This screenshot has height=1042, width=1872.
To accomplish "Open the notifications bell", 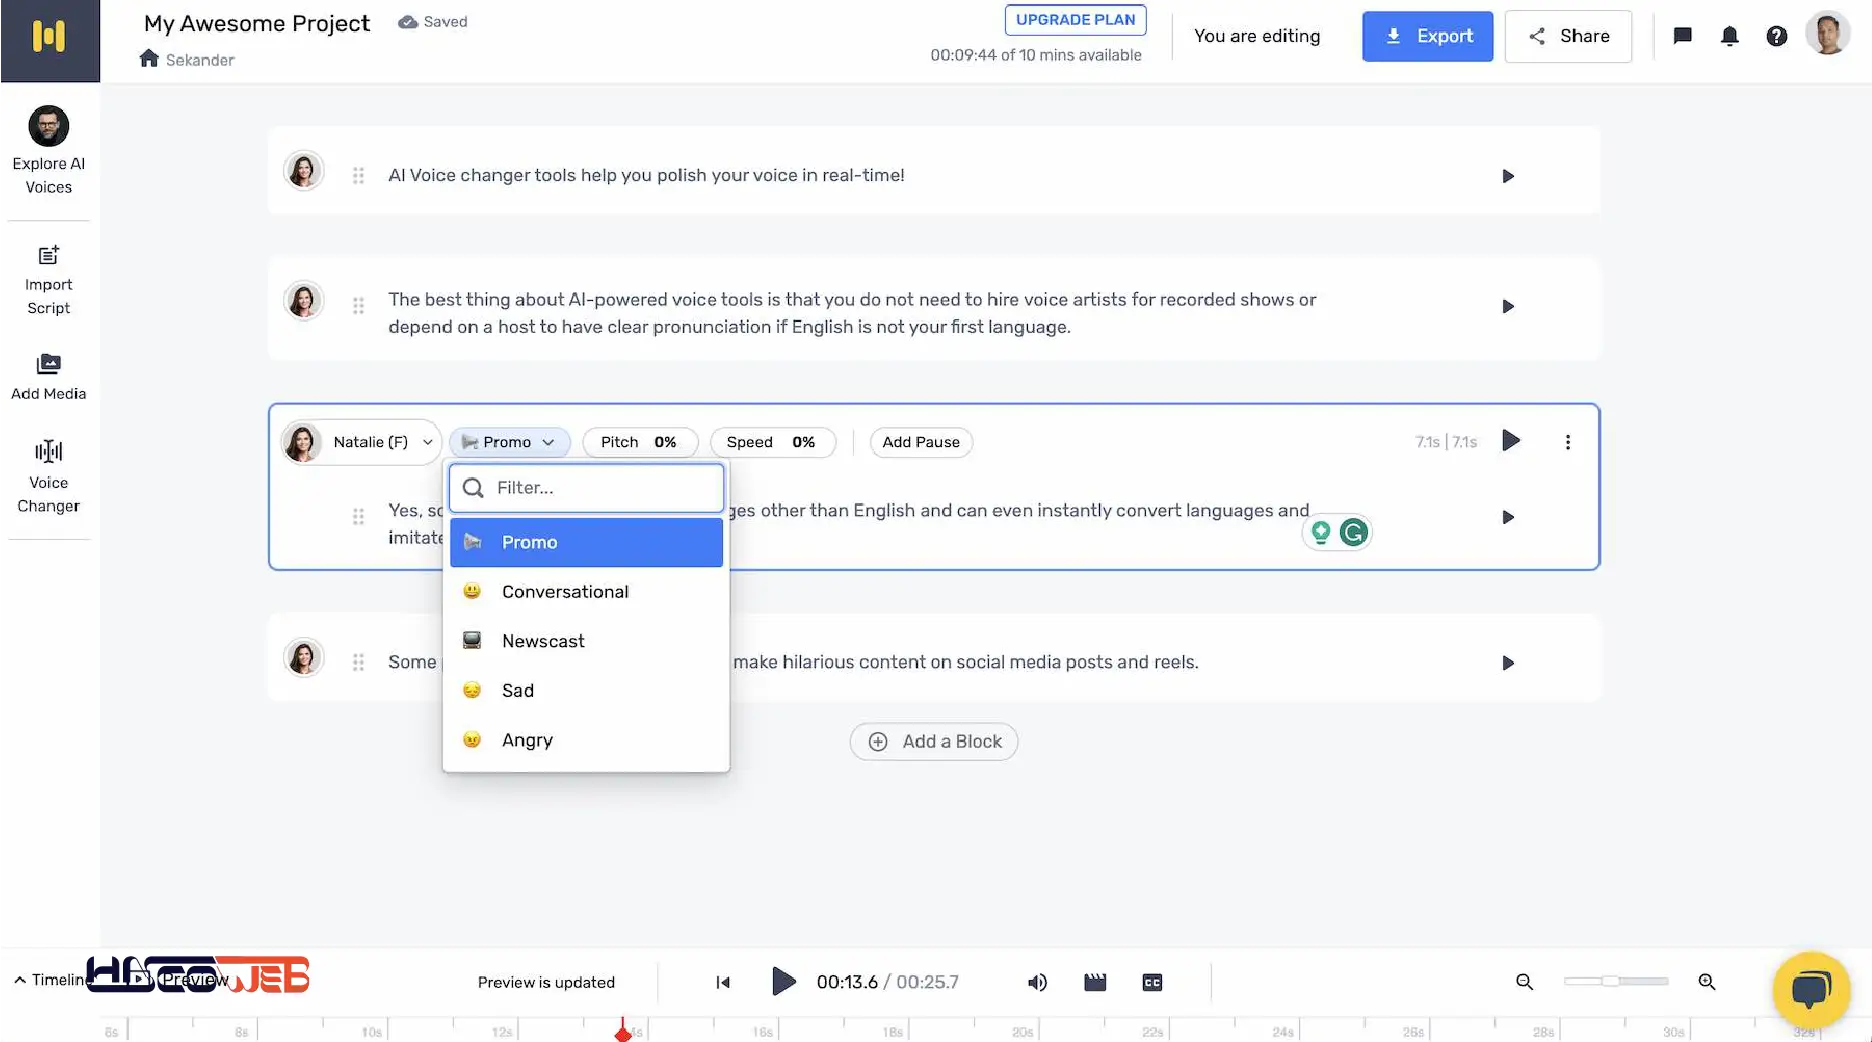I will pyautogui.click(x=1729, y=36).
